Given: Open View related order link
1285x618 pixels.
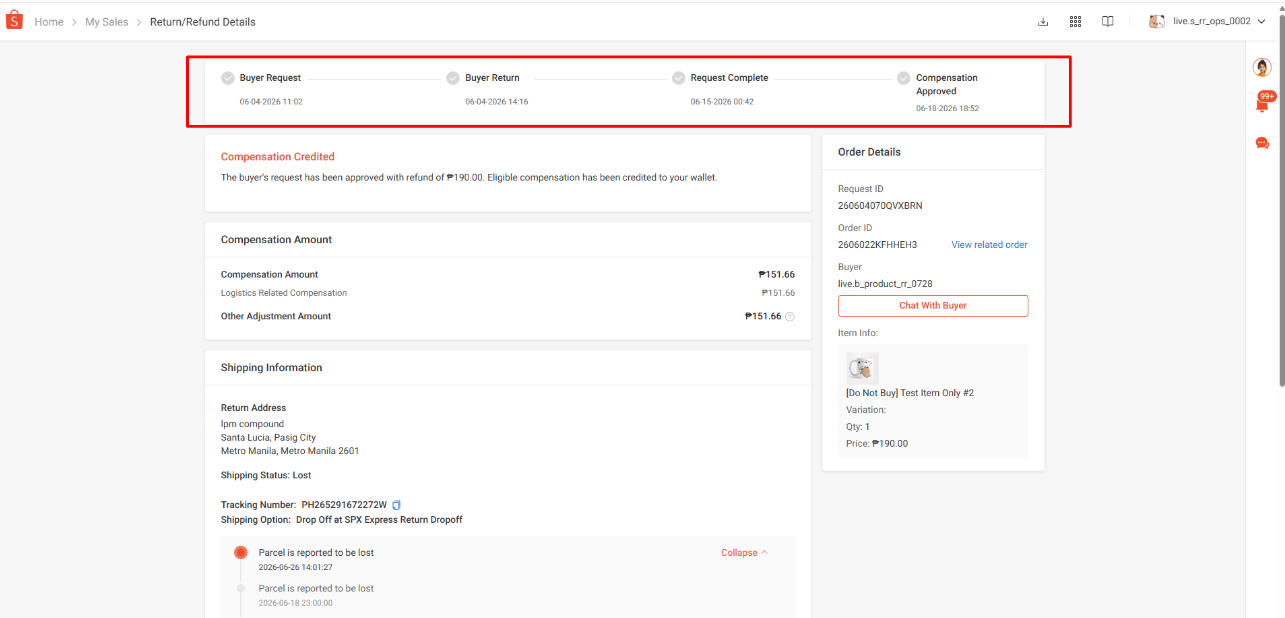Looking at the screenshot, I should click(x=989, y=245).
